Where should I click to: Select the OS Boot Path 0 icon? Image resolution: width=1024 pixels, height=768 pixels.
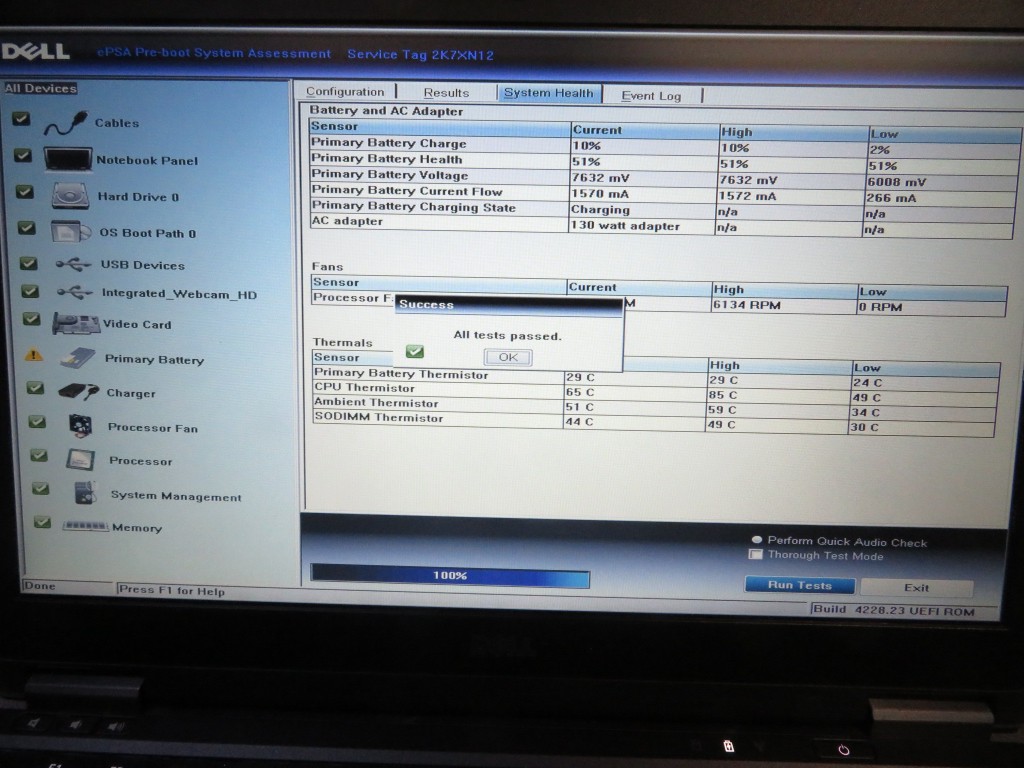71,232
